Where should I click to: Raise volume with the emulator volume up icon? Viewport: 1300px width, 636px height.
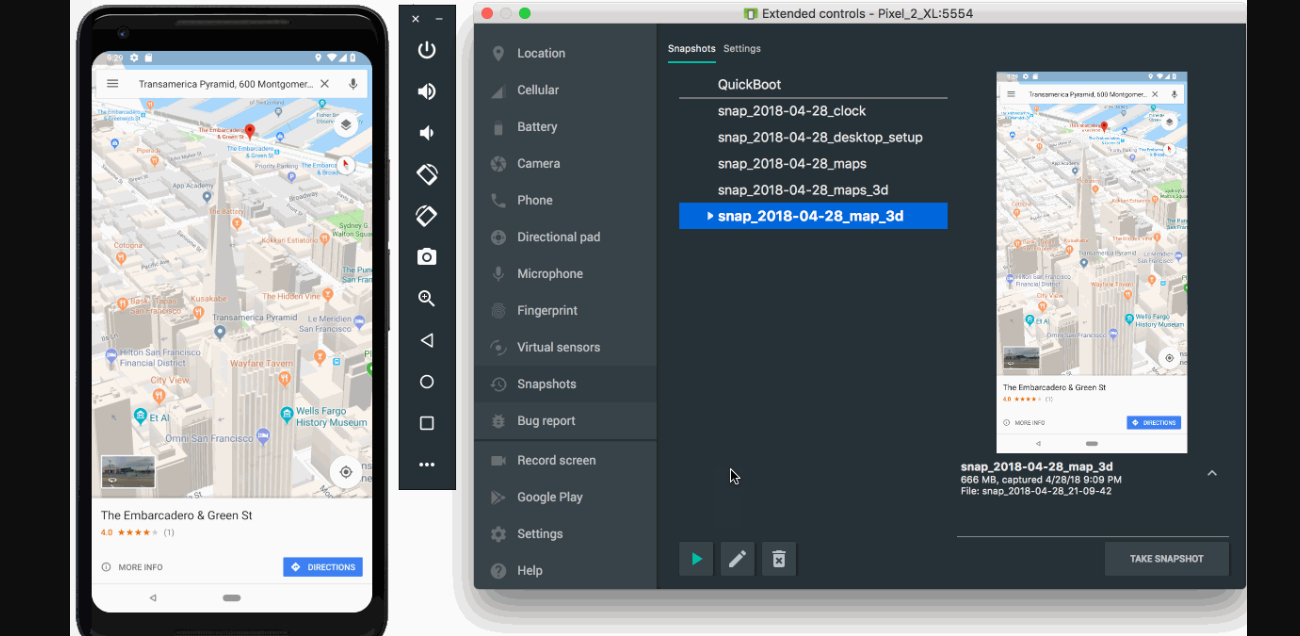click(427, 92)
